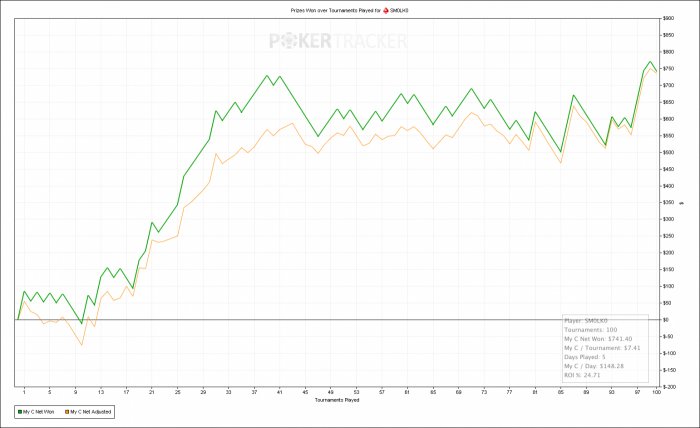Click the 'Days Played: 5' stat
700x428 pixels.
click(x=584, y=357)
